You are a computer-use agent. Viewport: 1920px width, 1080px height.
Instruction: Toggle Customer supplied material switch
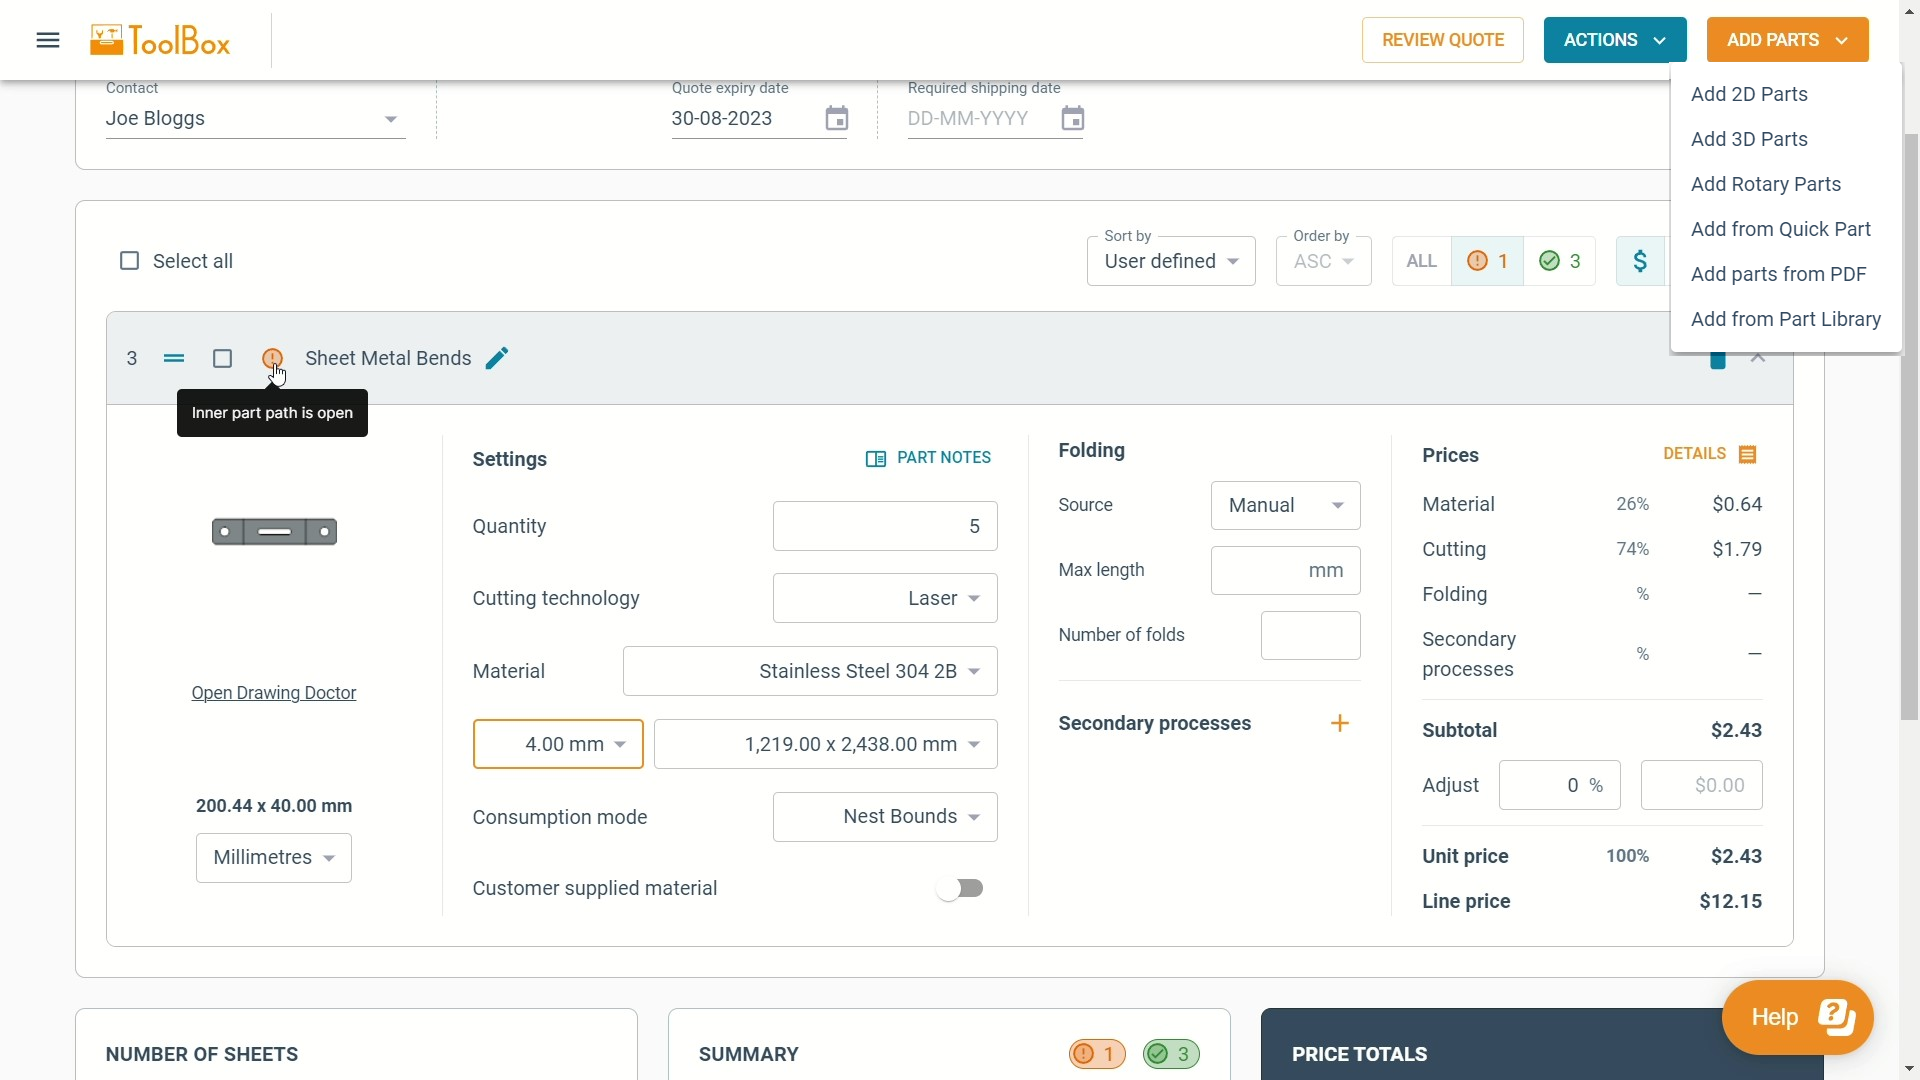tap(960, 888)
